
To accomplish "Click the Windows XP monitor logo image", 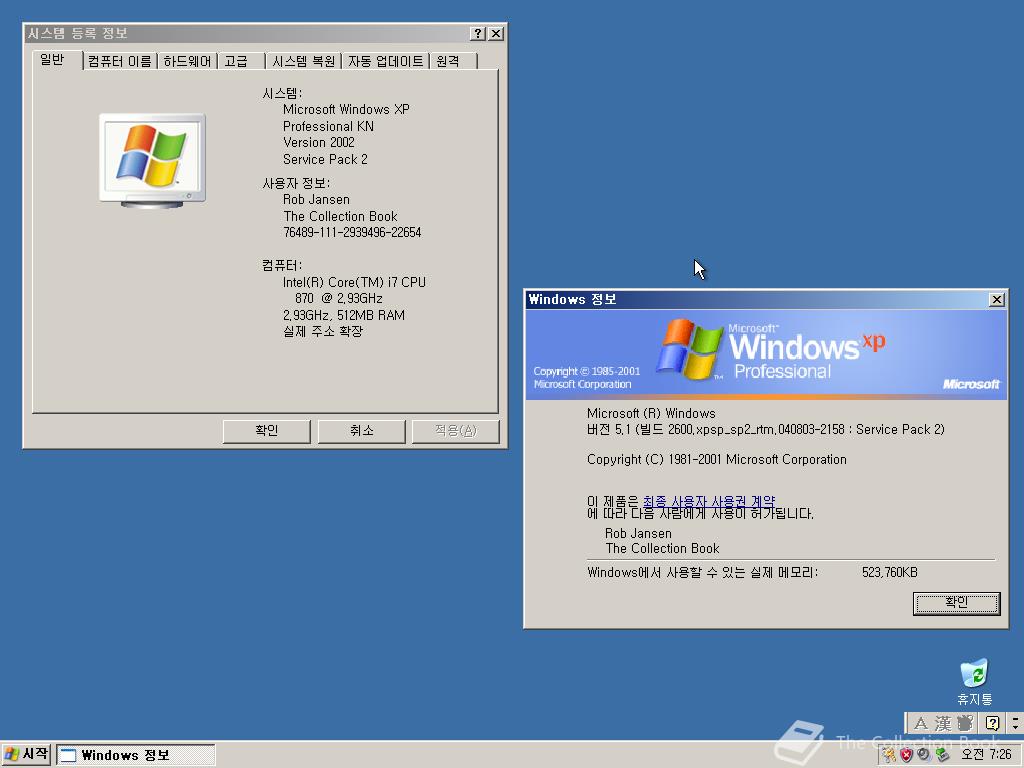I will (x=152, y=161).
